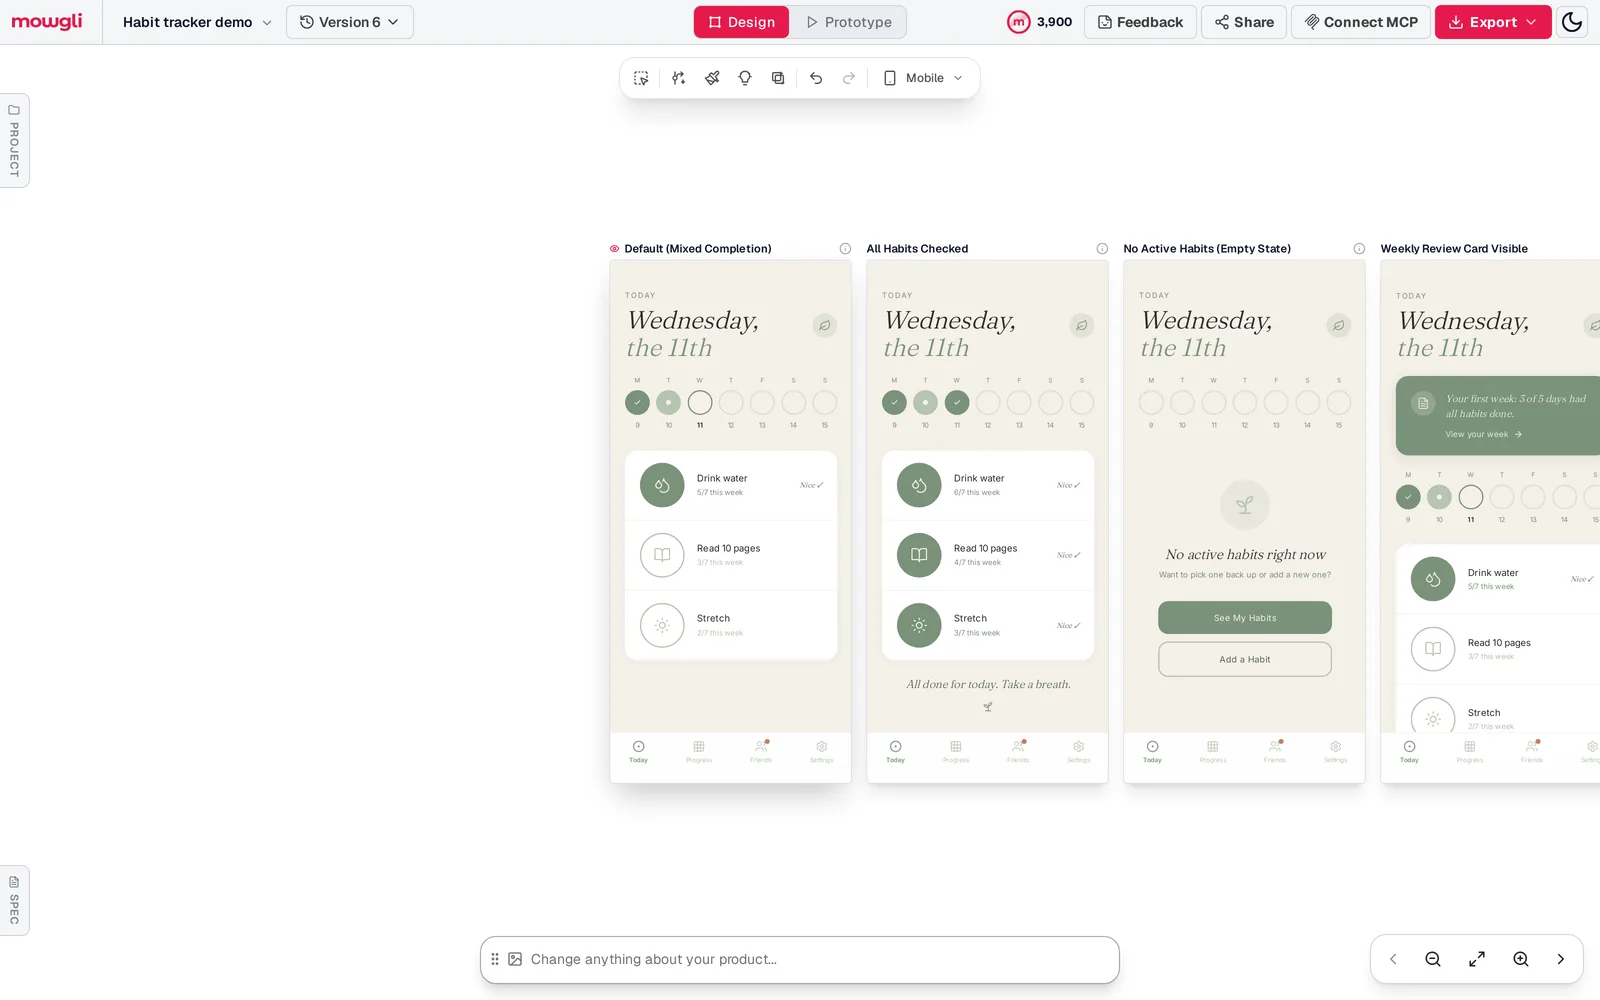Toggle Drink water in Weekly Review screen
Viewport: 1600px width, 1000px height.
[x=1433, y=579]
